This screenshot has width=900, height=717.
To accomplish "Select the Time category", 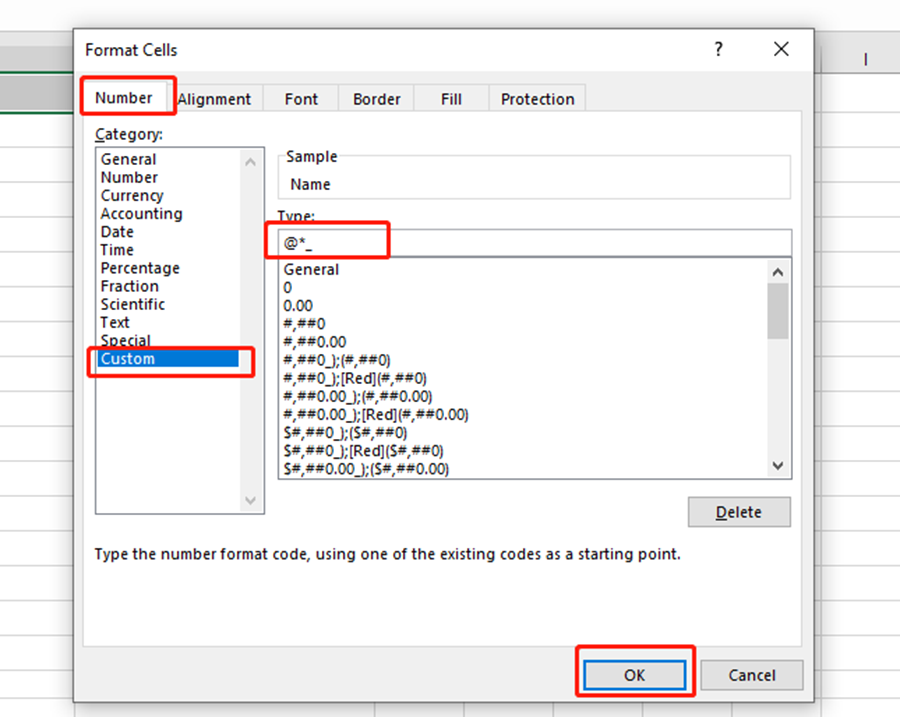I will (x=117, y=250).
